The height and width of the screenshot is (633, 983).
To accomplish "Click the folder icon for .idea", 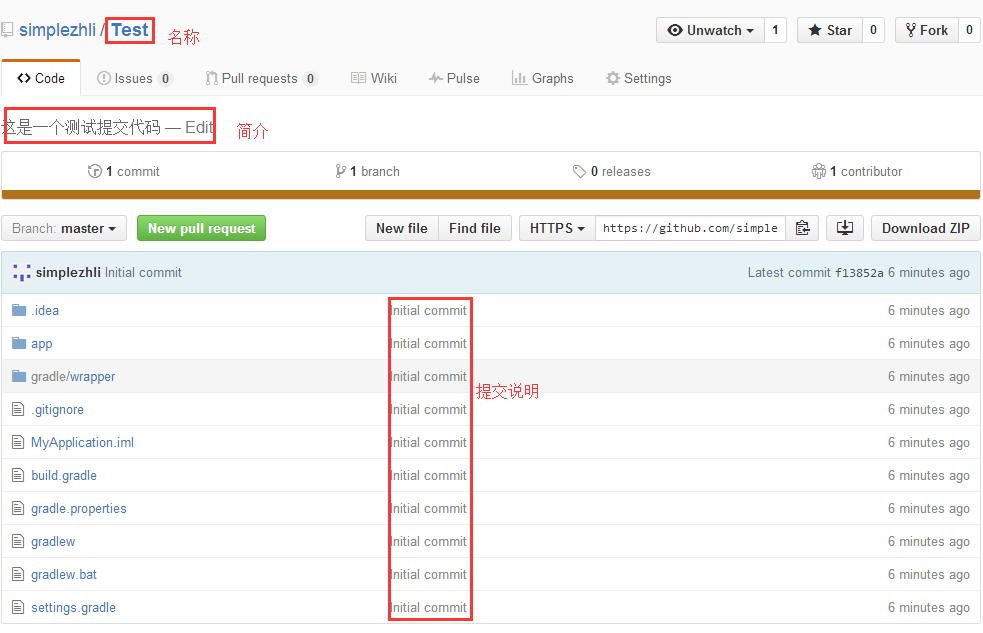I will (19, 310).
